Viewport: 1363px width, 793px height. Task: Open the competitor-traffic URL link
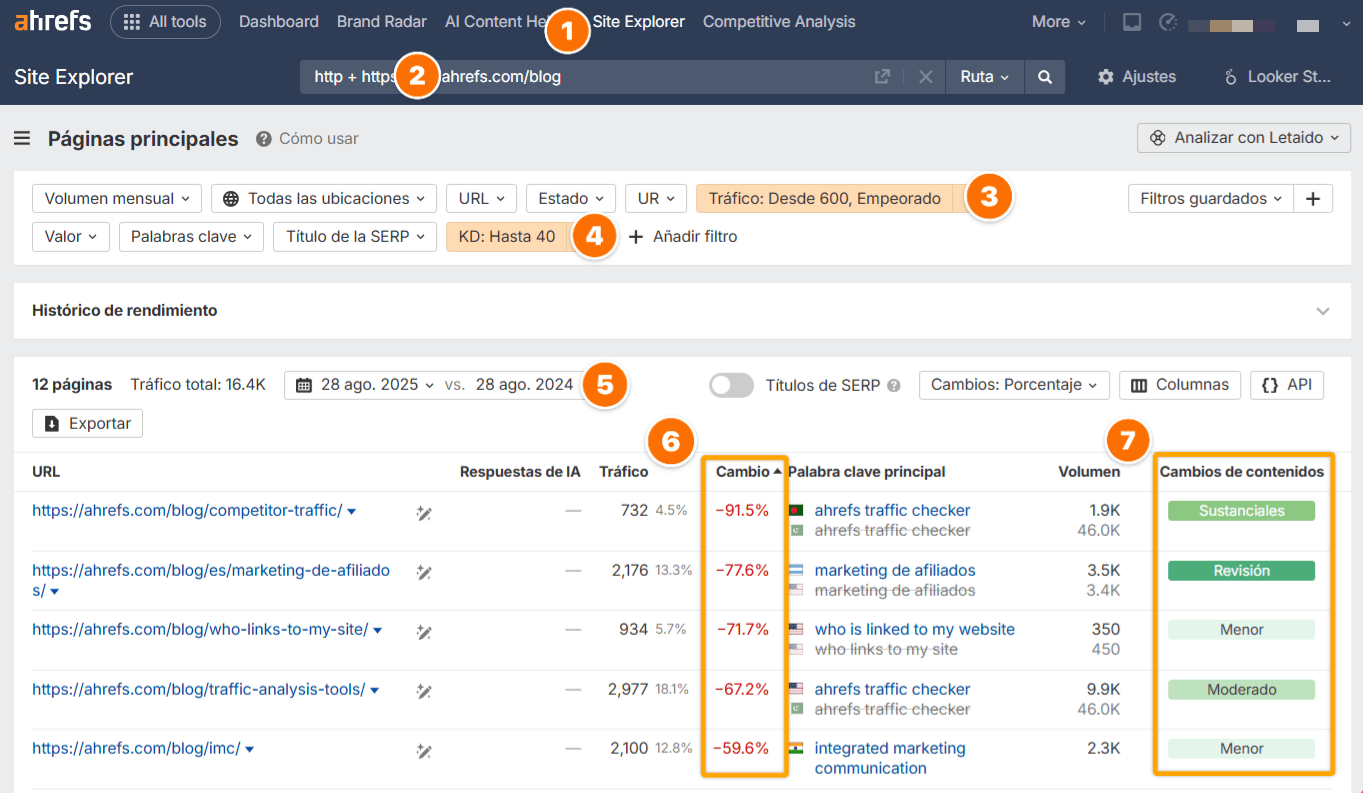tap(187, 510)
